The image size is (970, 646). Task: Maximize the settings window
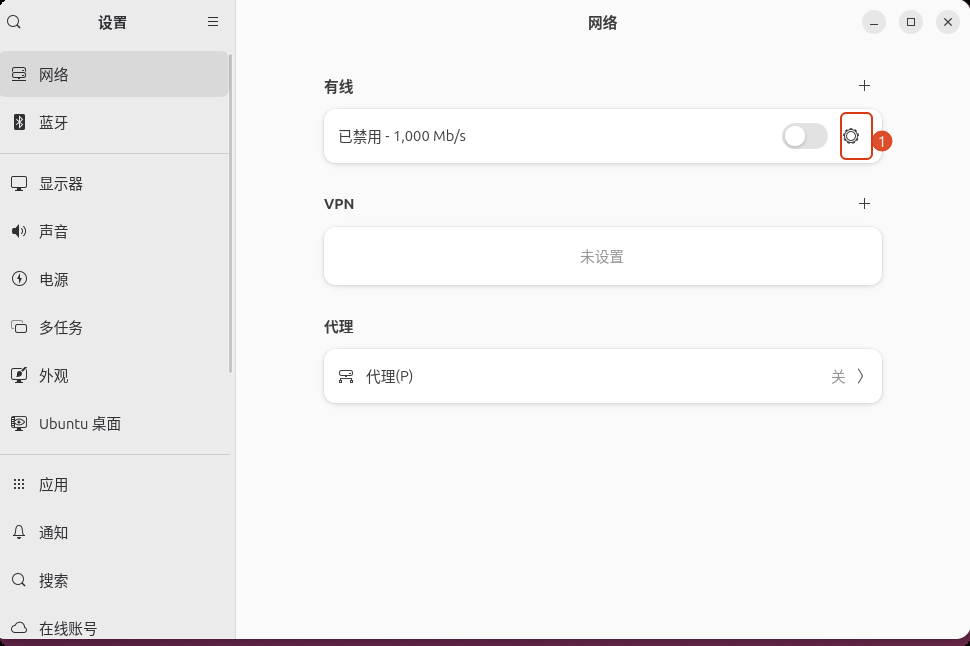click(911, 22)
